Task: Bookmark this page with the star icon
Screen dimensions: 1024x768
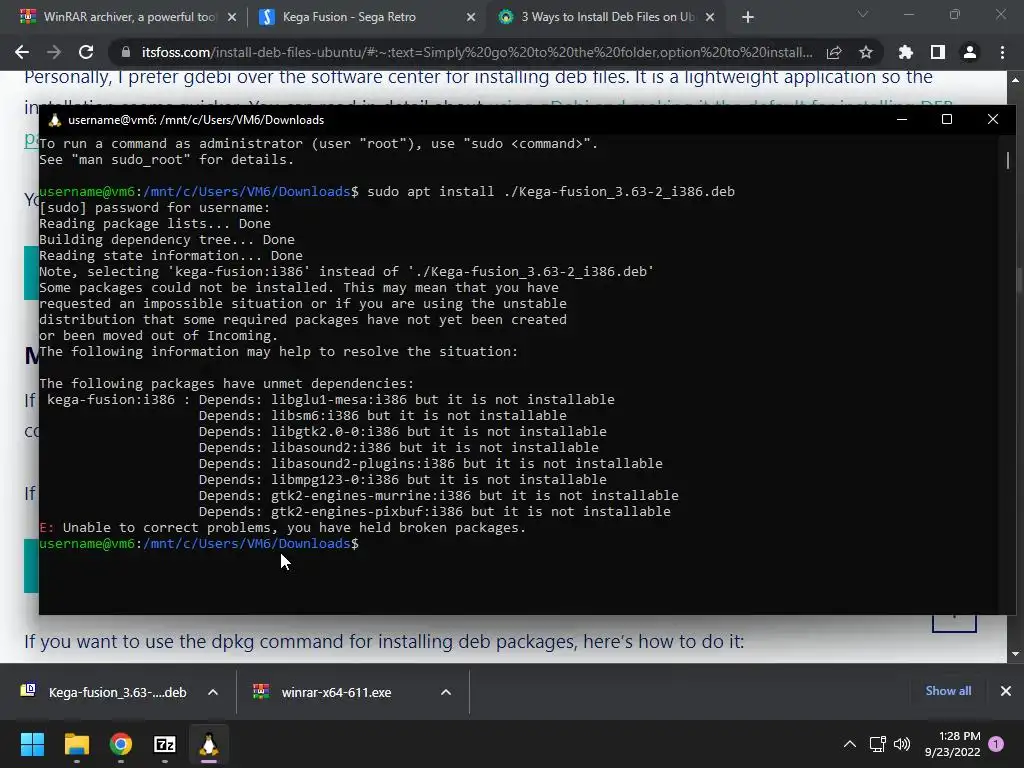Action: (866, 52)
